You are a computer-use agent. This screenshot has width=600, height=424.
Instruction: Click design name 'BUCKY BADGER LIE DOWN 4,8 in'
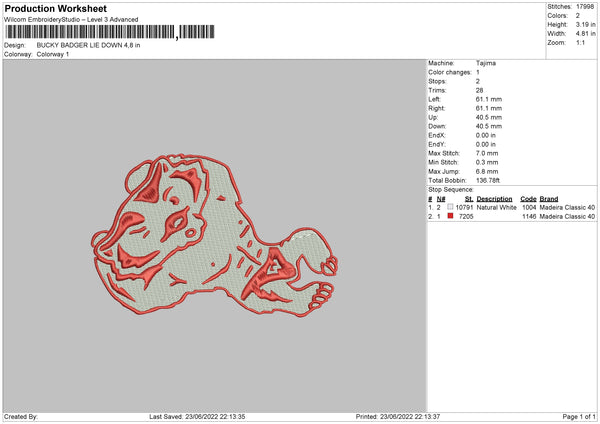88,45
